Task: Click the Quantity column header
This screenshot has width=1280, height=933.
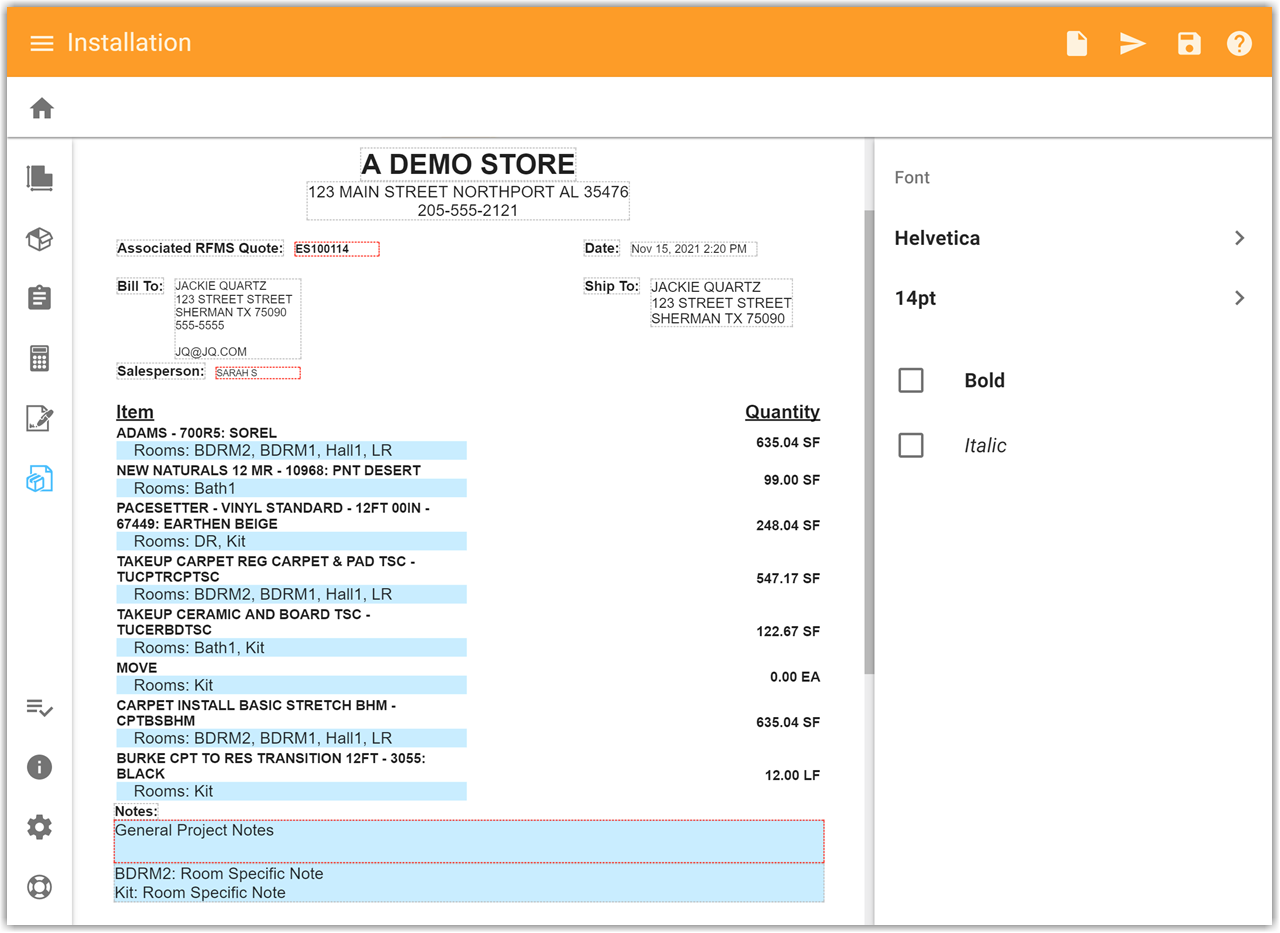Action: pos(782,412)
